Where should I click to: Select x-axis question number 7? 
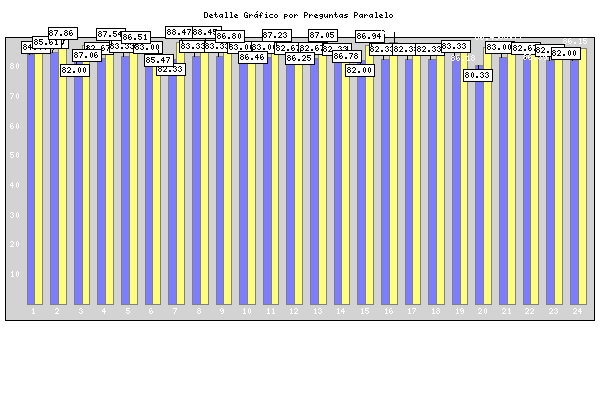click(175, 311)
